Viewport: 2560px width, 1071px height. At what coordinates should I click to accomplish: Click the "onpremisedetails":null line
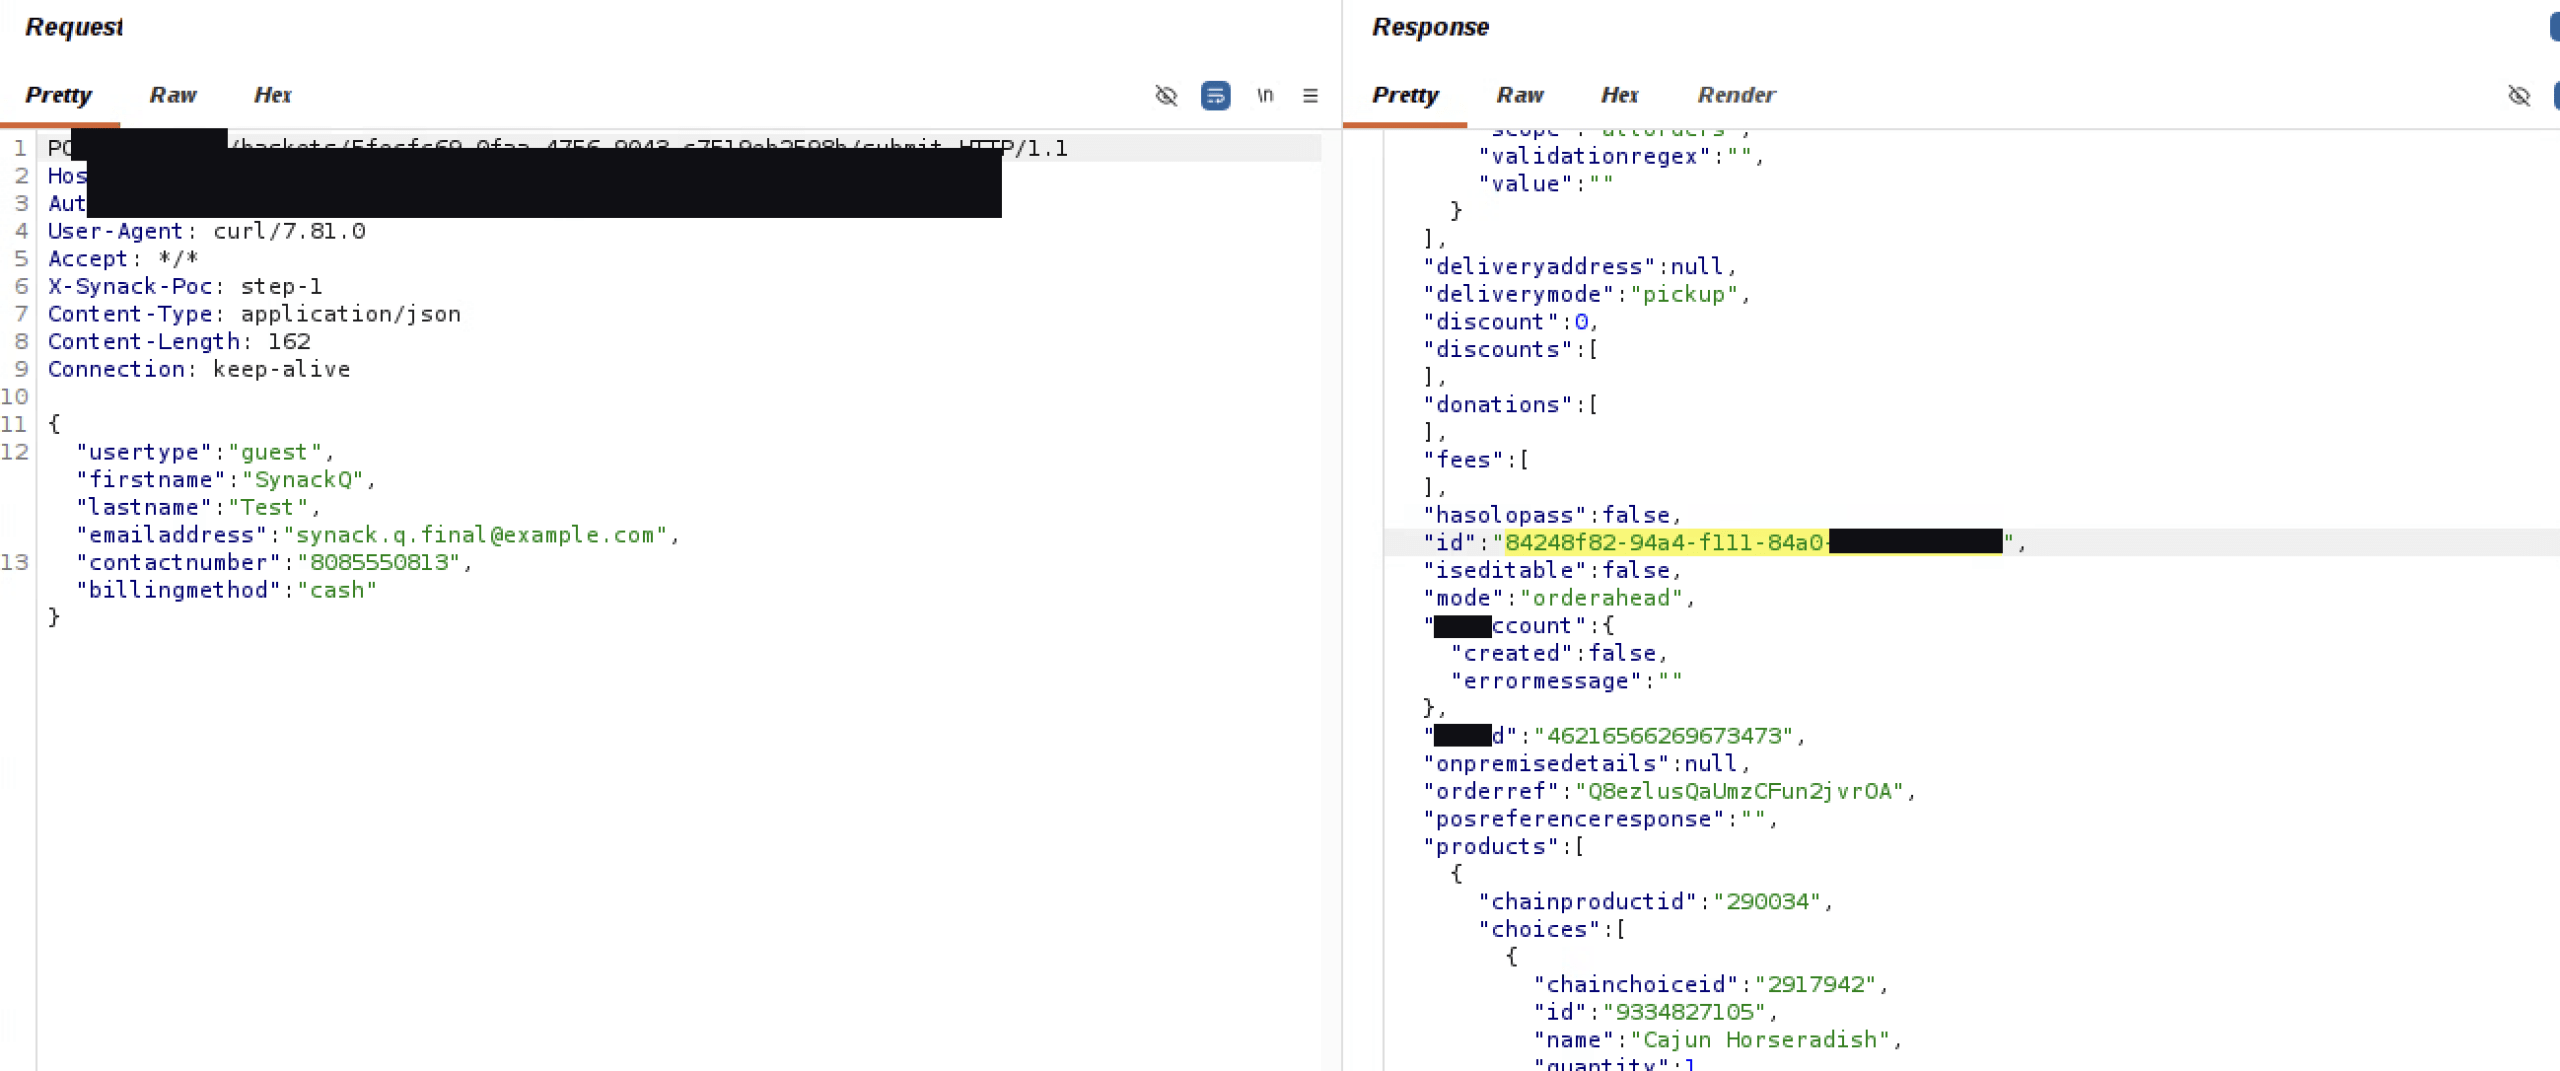point(1587,764)
